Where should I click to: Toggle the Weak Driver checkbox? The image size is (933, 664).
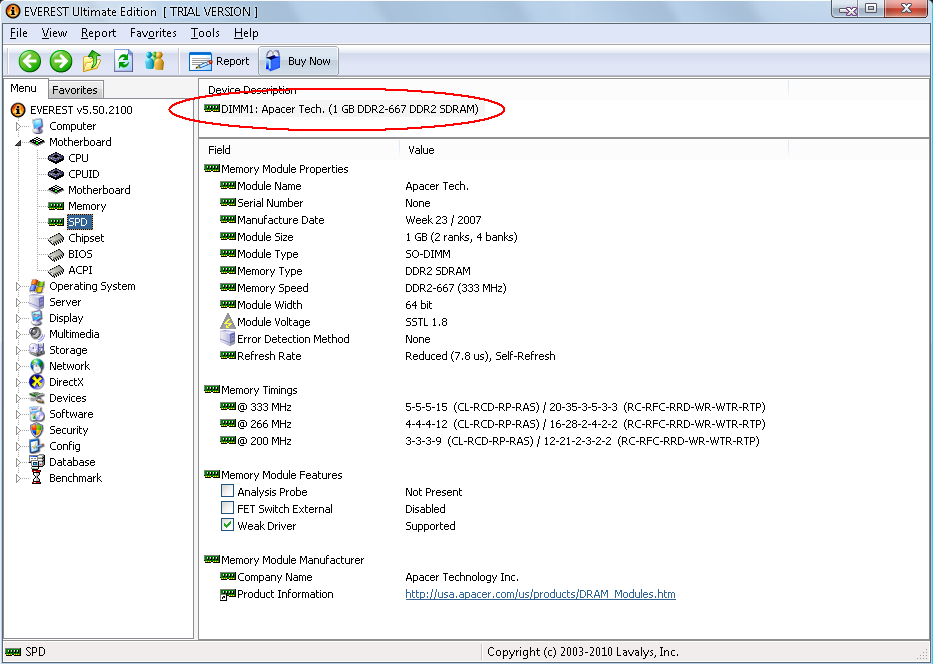pyautogui.click(x=227, y=525)
